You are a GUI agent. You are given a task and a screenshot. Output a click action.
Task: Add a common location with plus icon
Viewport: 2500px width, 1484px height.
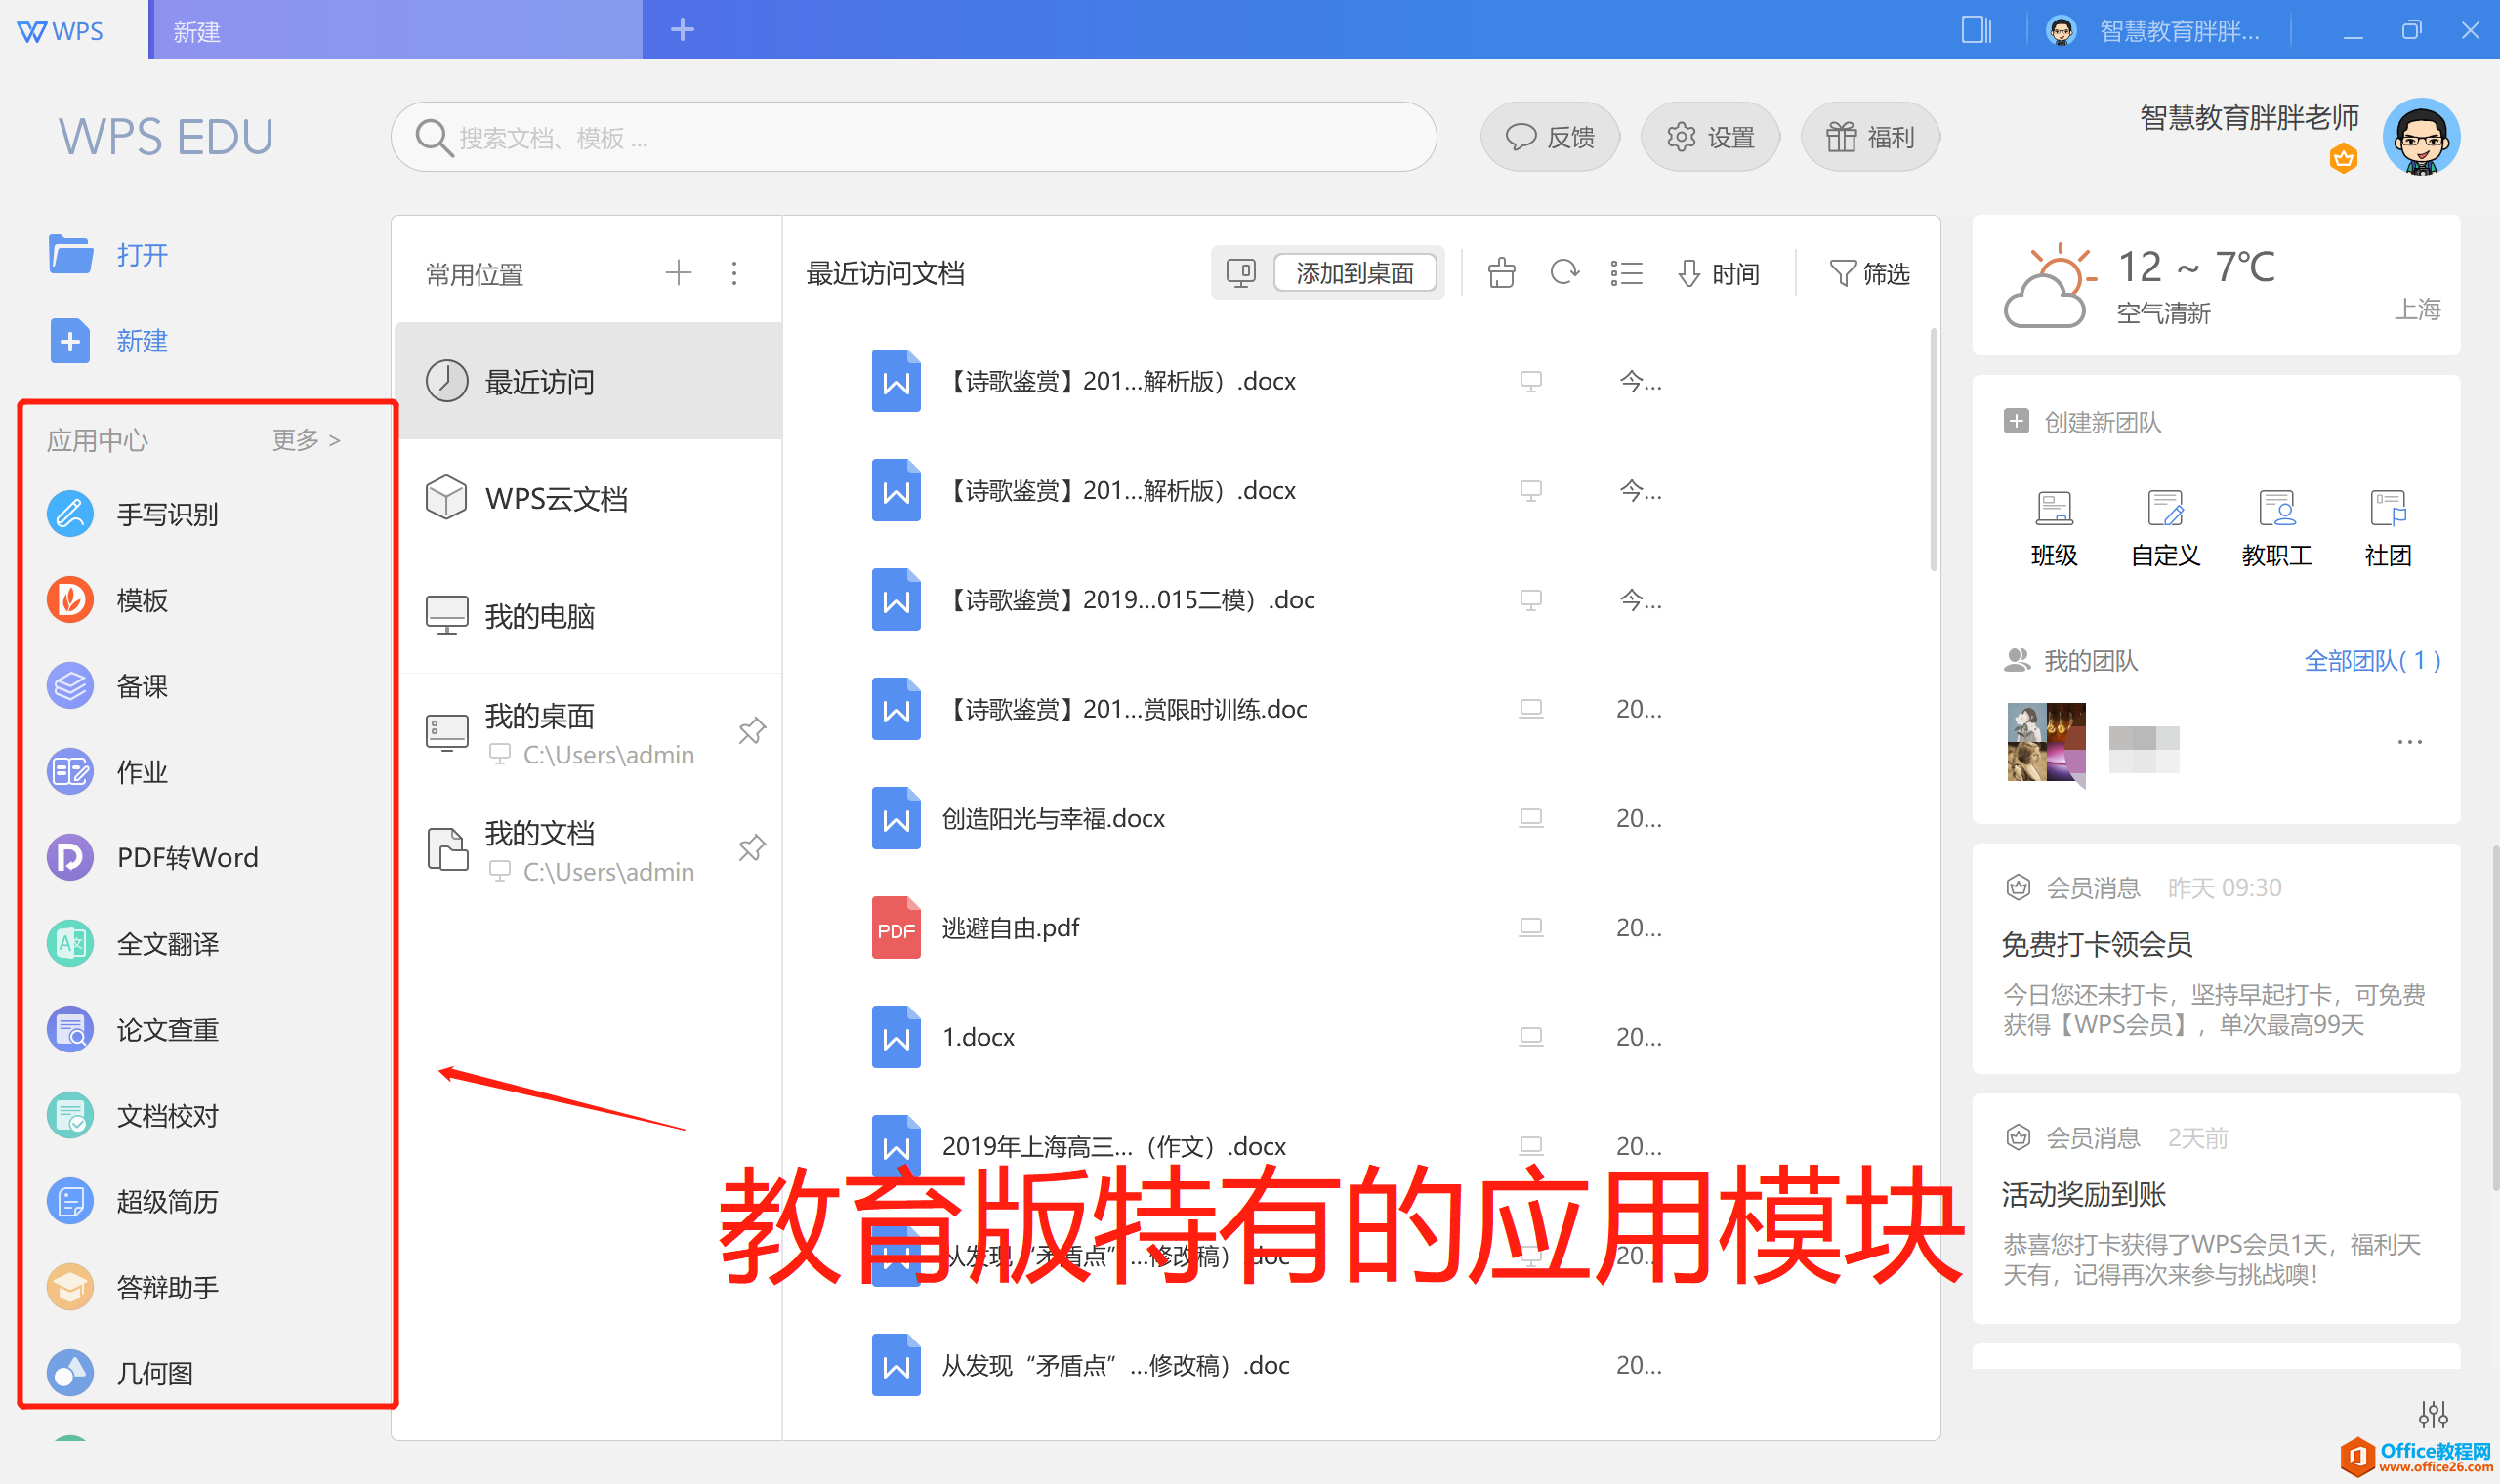pyautogui.click(x=678, y=272)
